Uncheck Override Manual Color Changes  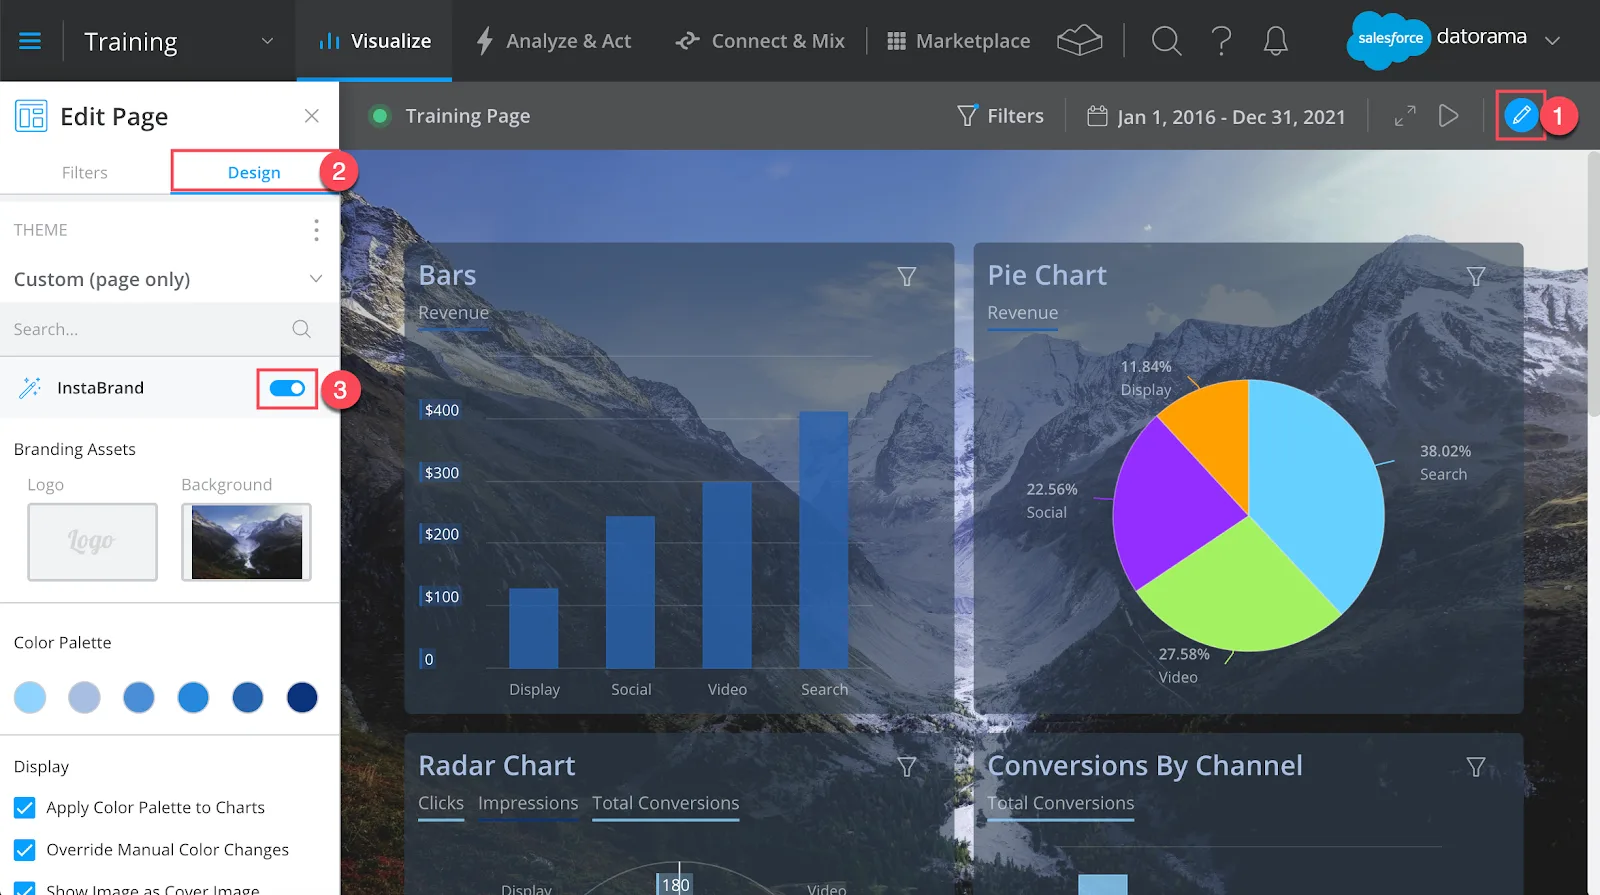point(25,850)
